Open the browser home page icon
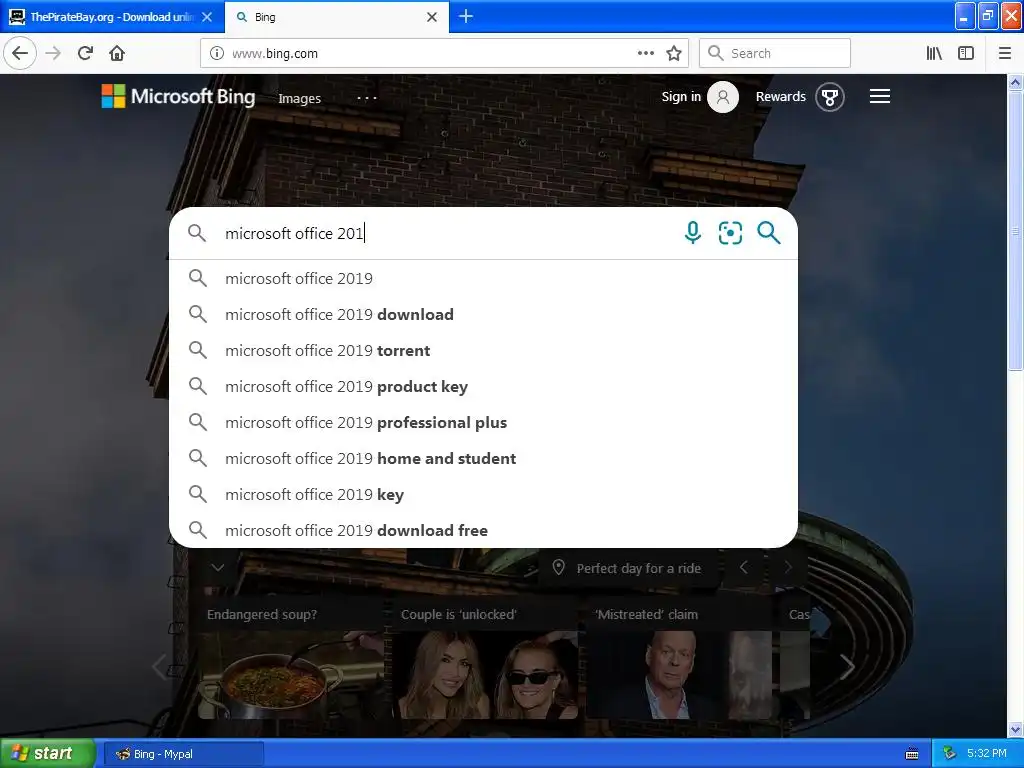Image resolution: width=1024 pixels, height=768 pixels. tap(117, 53)
